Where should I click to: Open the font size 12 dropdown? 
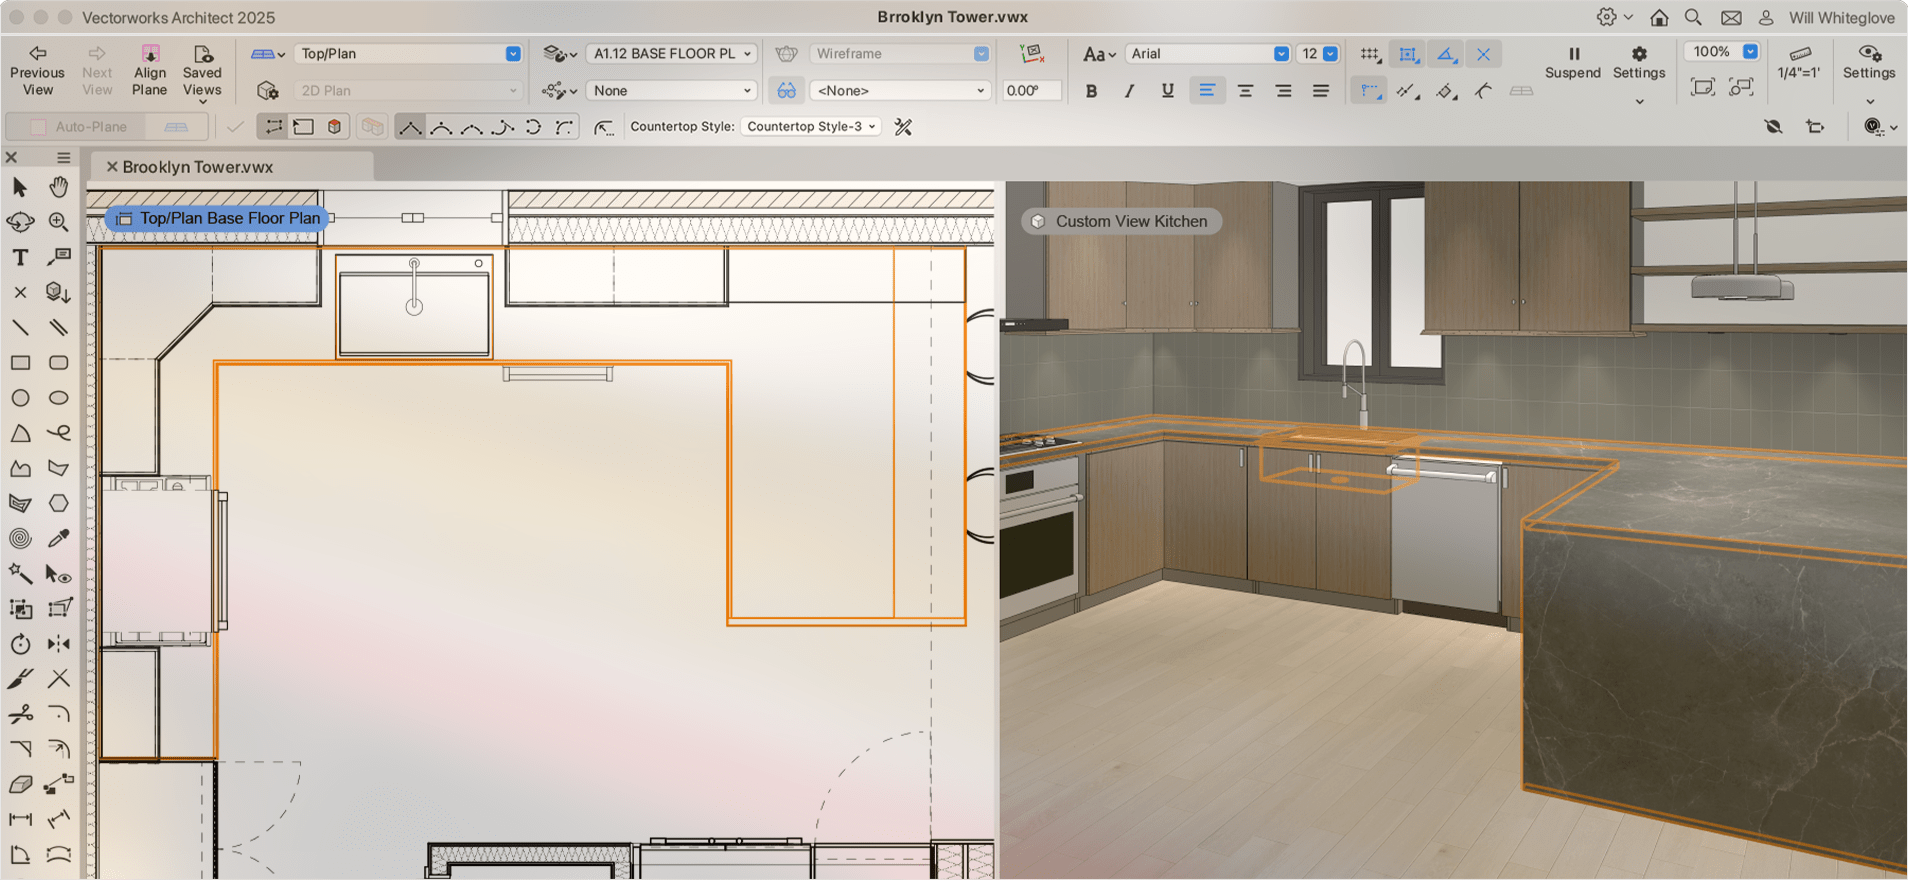1318,54
